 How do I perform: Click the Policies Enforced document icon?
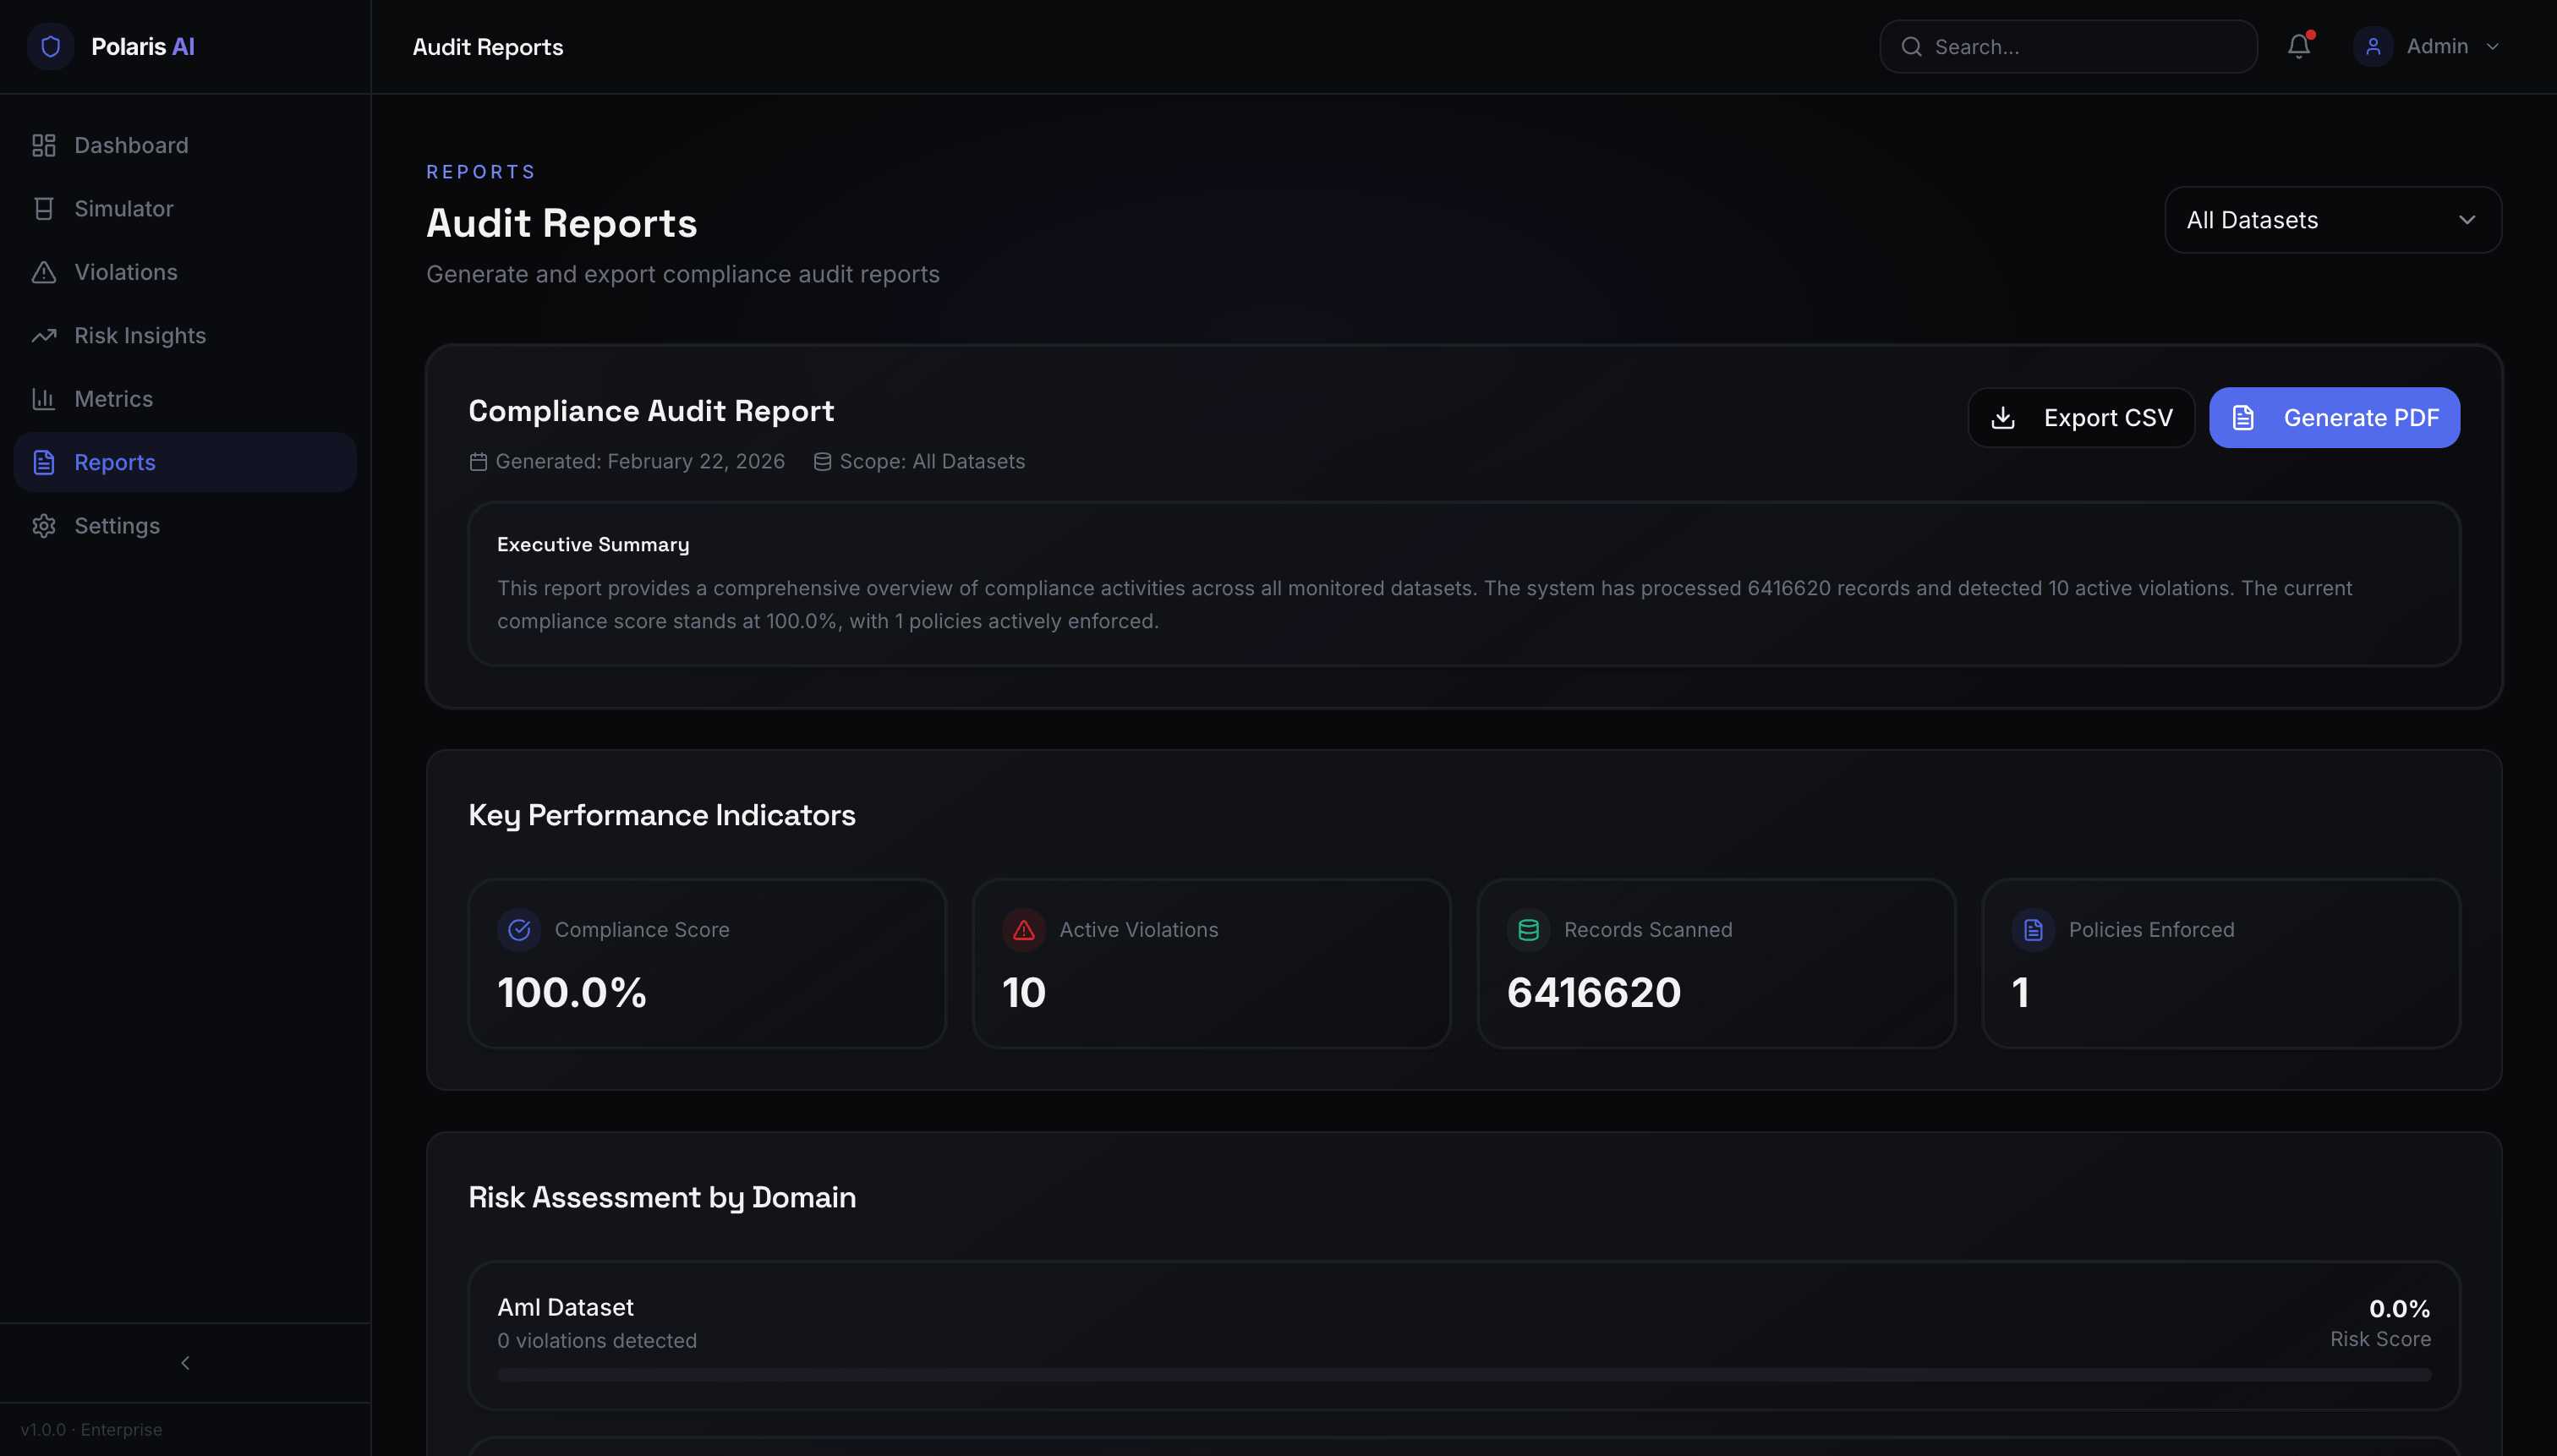[x=2033, y=929]
